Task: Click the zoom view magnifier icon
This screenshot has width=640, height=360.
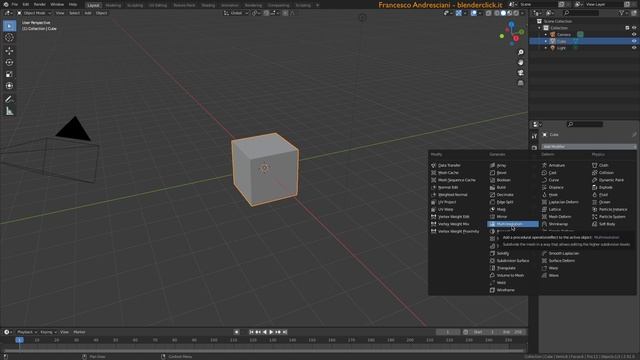Action: click(520, 53)
